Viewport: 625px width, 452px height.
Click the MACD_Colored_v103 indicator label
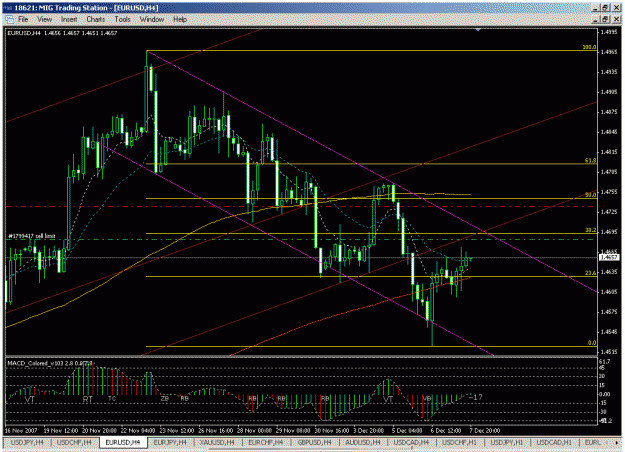pyautogui.click(x=50, y=363)
